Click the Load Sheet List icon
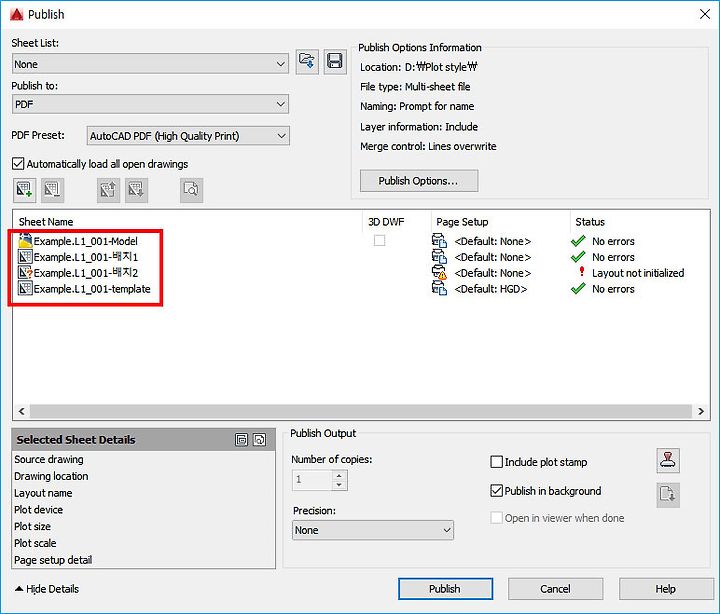The height and width of the screenshot is (614, 720). click(307, 61)
